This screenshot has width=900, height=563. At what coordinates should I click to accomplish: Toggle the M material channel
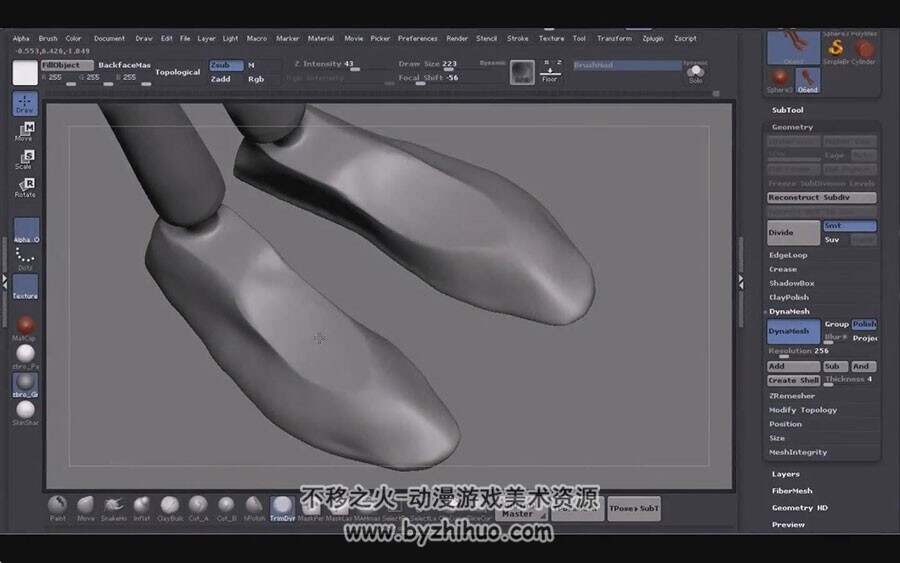[x=251, y=65]
